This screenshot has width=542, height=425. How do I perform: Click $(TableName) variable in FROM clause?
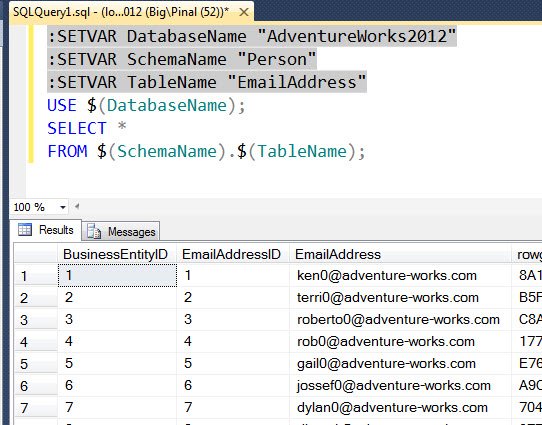pos(297,151)
